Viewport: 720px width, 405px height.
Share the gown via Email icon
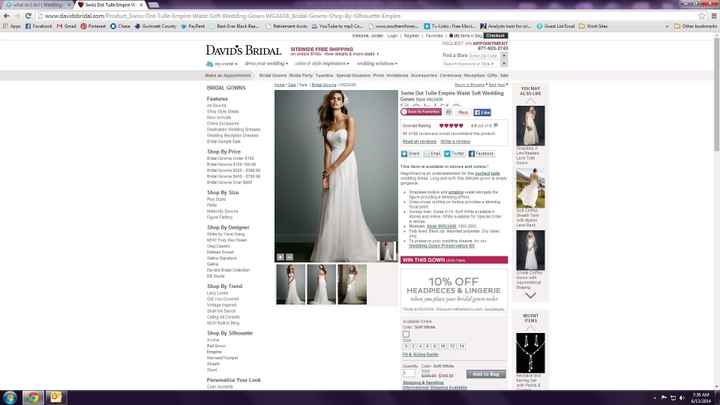coord(432,154)
